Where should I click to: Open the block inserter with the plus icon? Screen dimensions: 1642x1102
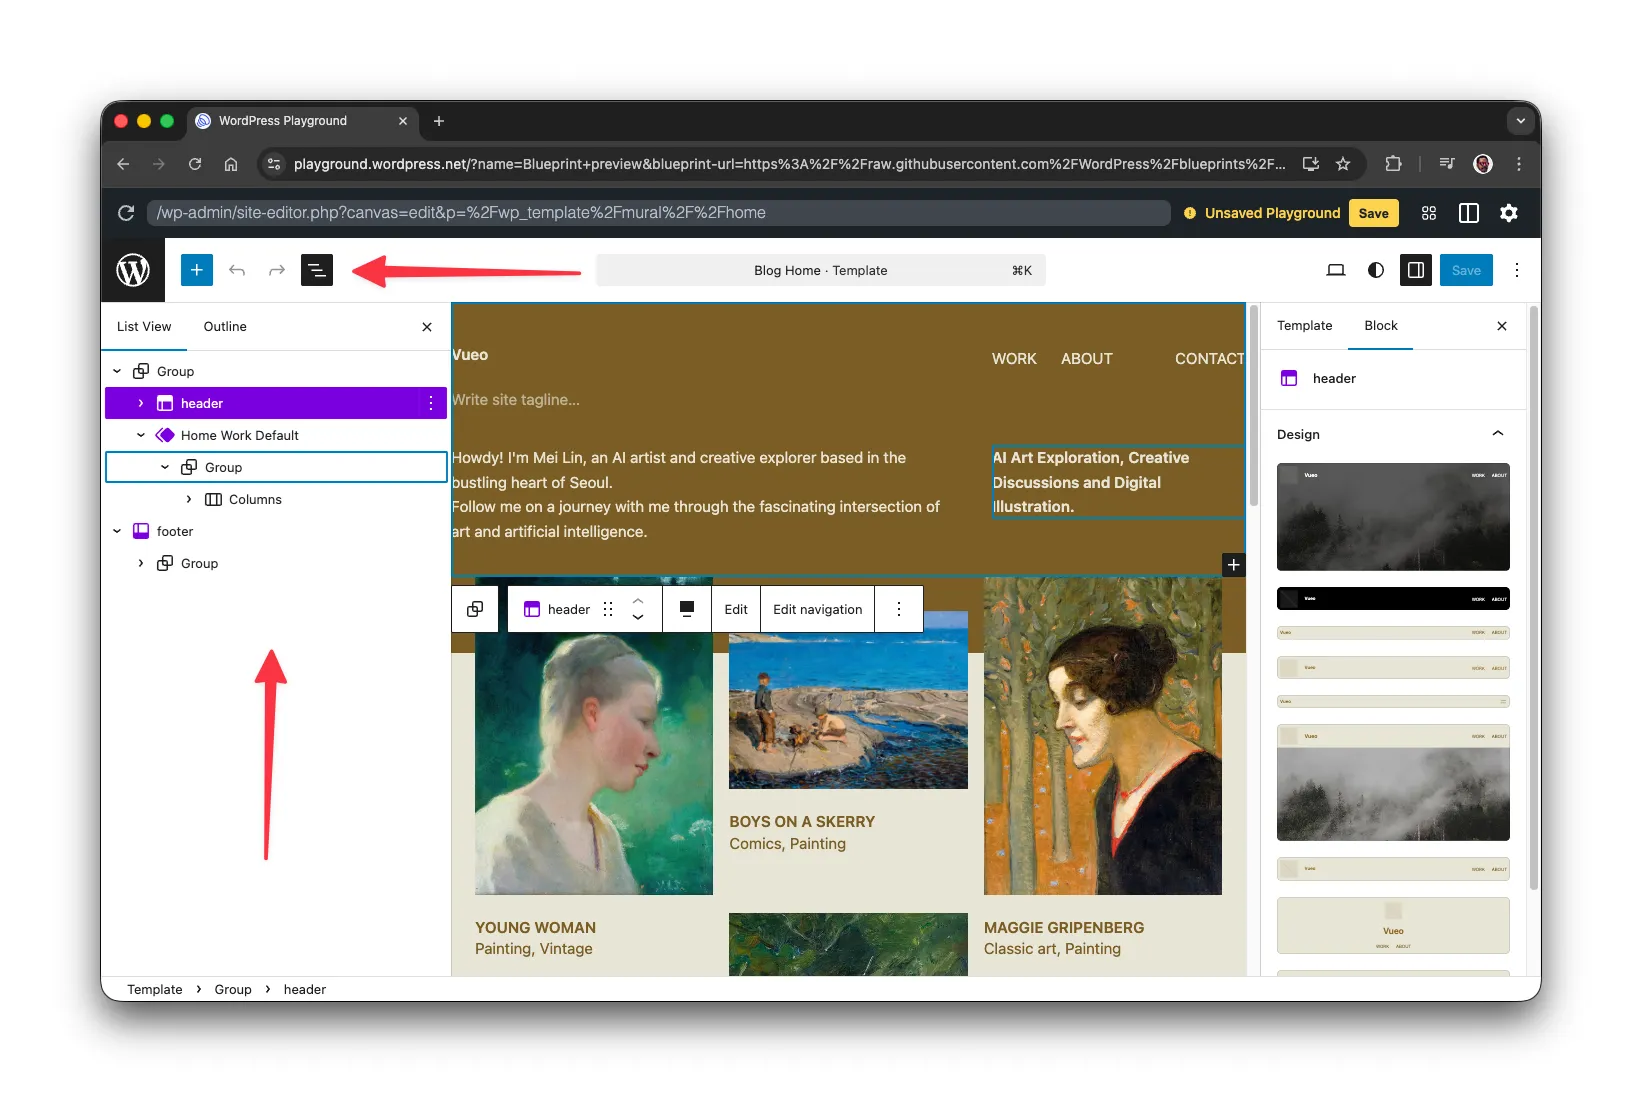click(x=196, y=270)
